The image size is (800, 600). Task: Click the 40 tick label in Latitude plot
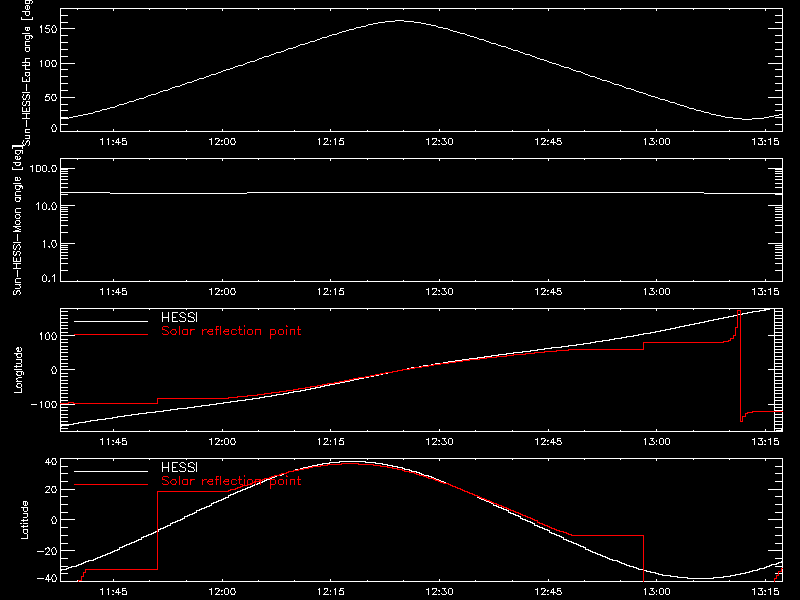(x=52, y=462)
